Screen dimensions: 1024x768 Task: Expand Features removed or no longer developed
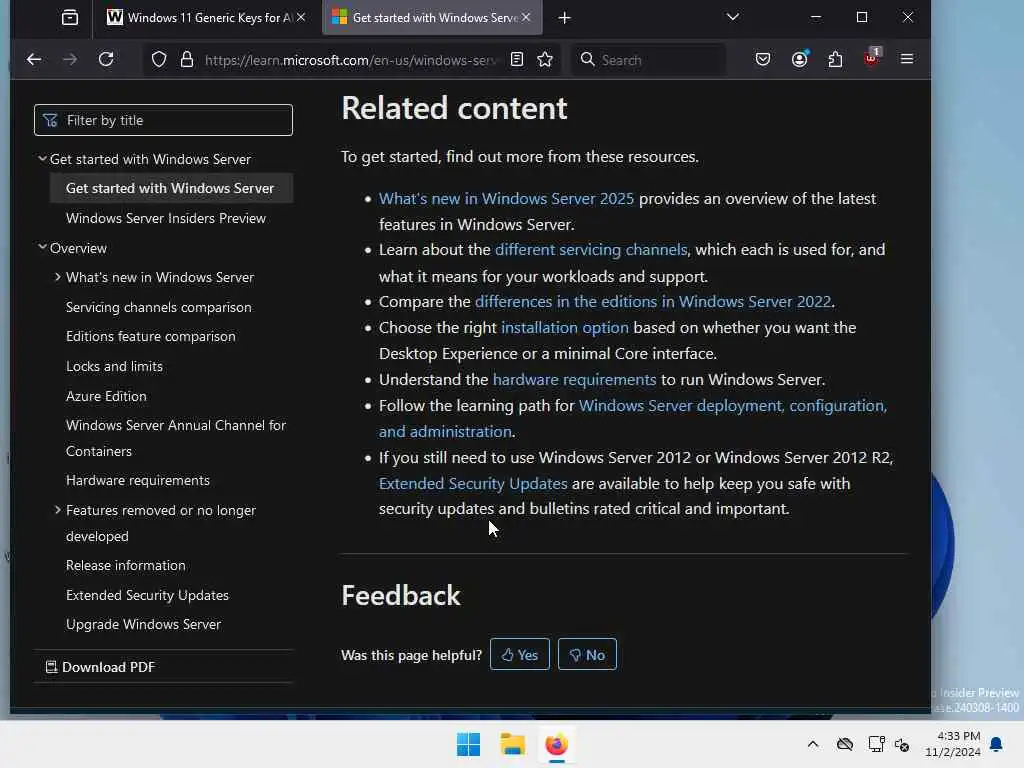[x=57, y=509]
